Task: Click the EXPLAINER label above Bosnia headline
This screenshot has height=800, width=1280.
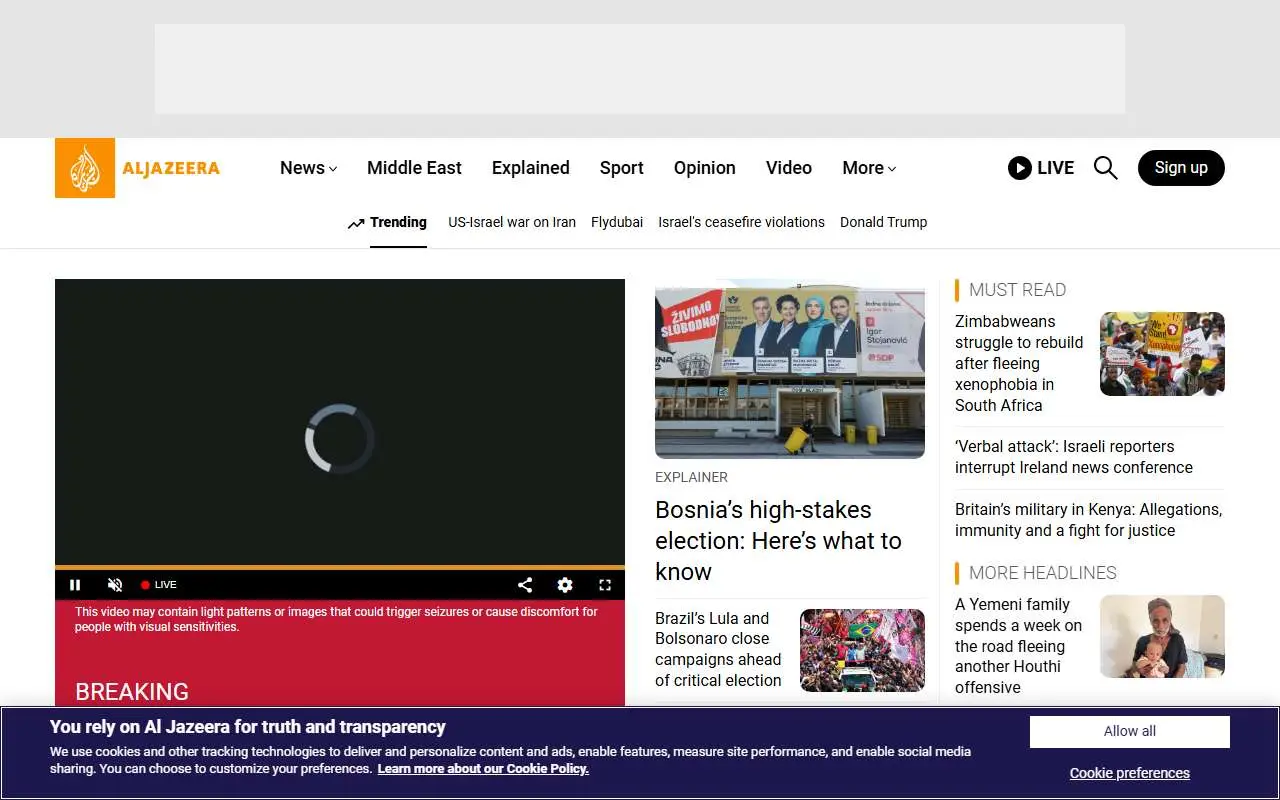Action: coord(691,477)
